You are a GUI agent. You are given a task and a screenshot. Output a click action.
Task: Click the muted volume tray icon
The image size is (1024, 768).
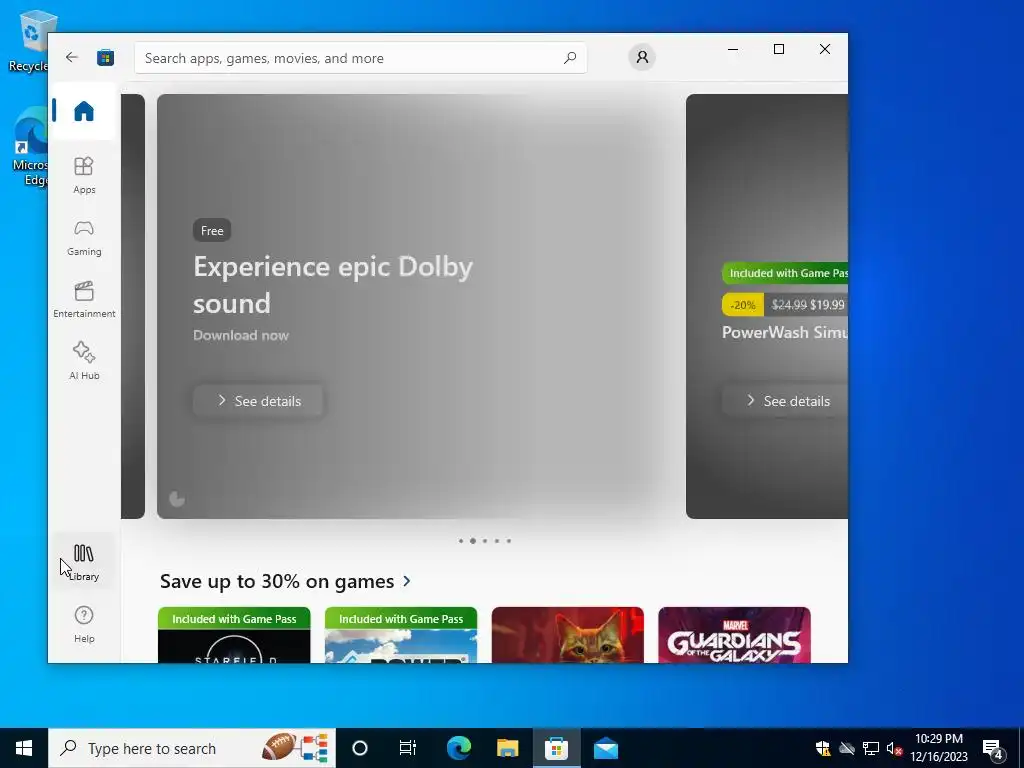[894, 748]
